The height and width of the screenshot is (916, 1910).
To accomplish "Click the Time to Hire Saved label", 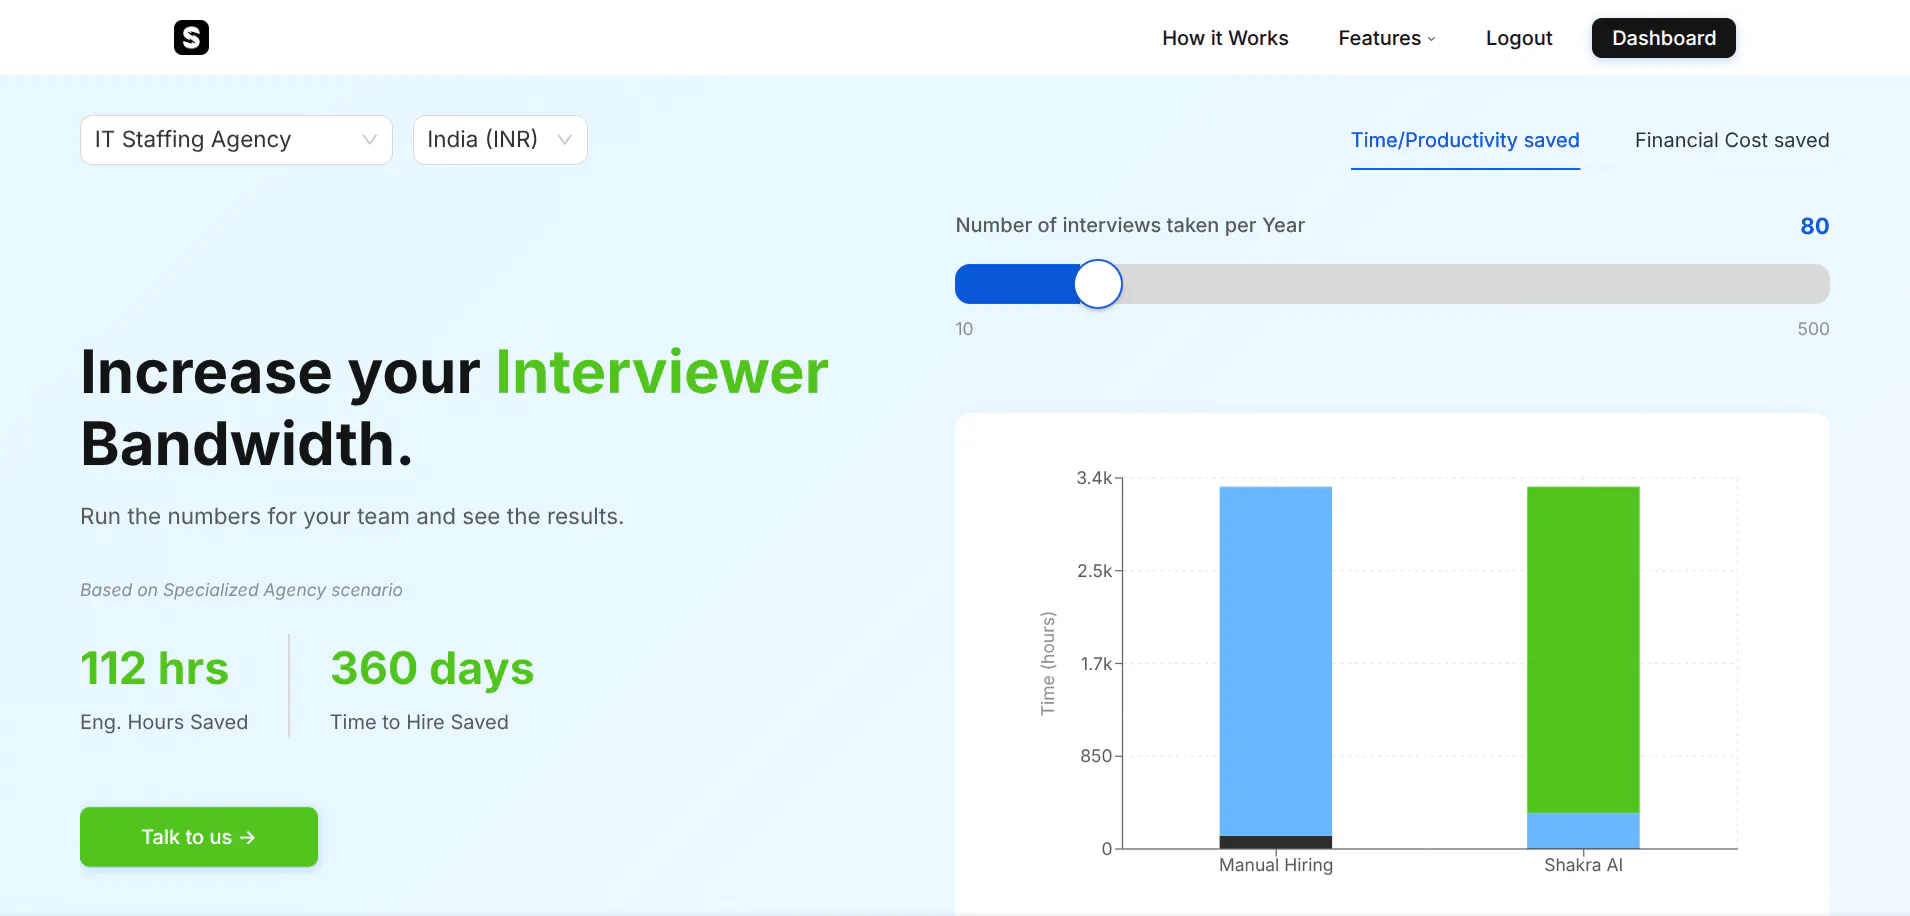I will (x=419, y=722).
